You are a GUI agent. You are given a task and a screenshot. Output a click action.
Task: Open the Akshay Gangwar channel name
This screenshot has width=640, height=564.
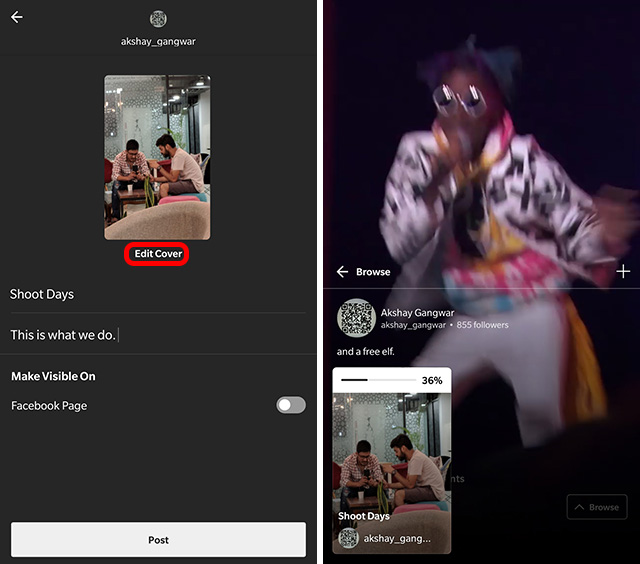[x=417, y=312]
